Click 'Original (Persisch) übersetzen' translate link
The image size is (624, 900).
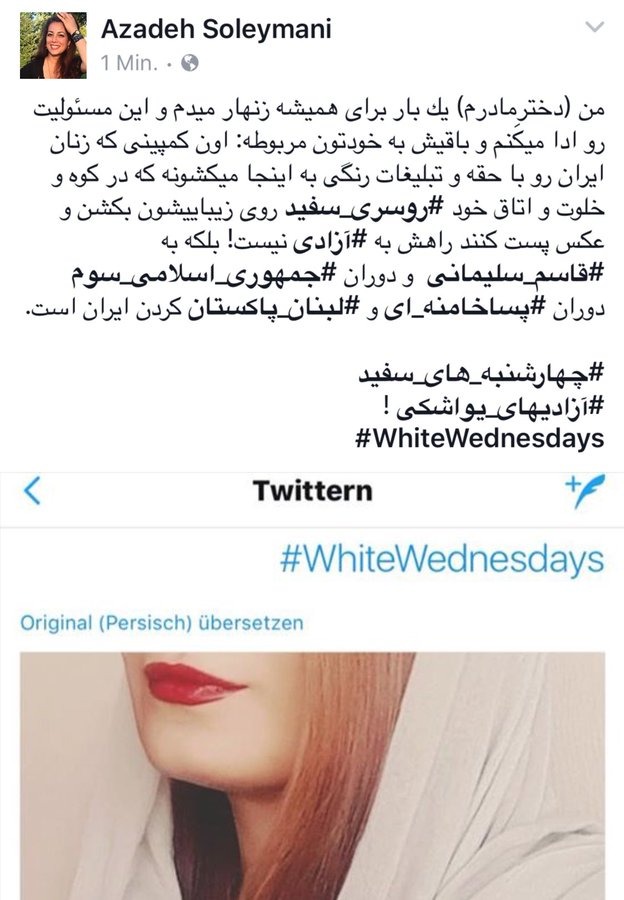(x=161, y=623)
